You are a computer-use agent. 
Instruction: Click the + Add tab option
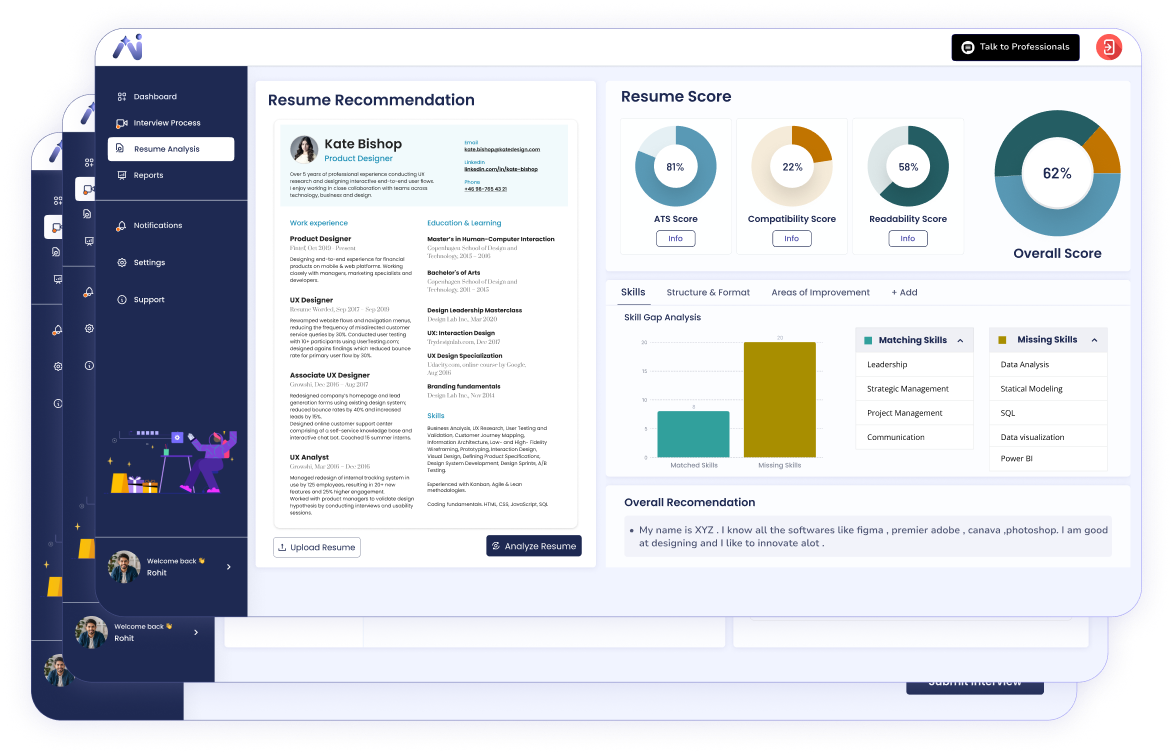(904, 292)
